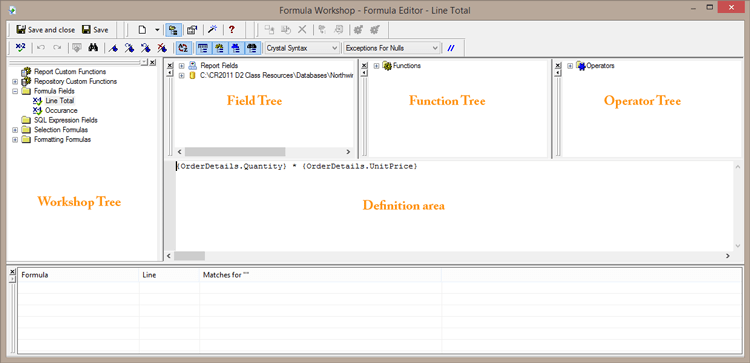Select the Line Total formula

[60, 100]
